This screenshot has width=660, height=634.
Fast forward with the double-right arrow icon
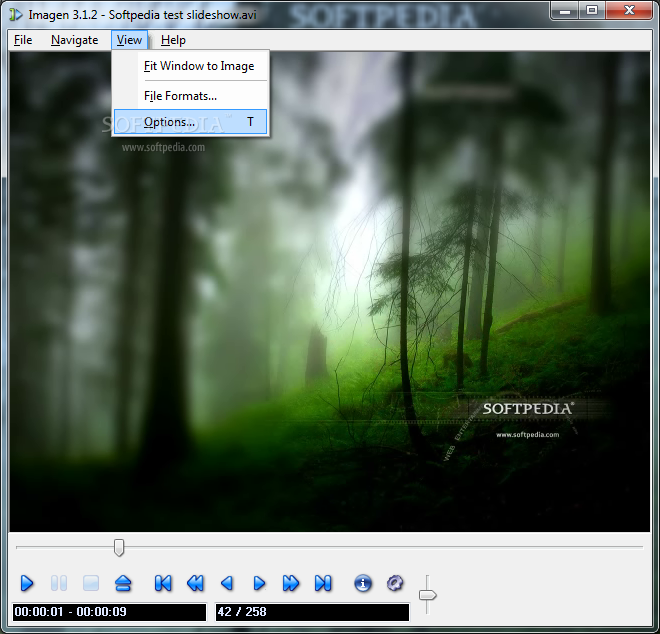291,583
